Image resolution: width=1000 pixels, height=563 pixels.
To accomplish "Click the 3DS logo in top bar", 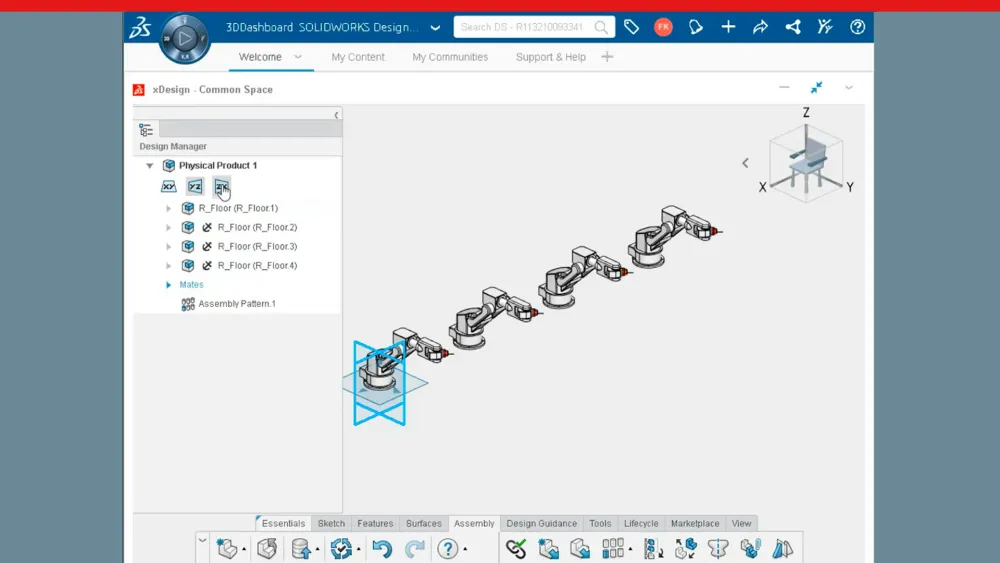I will (x=140, y=27).
